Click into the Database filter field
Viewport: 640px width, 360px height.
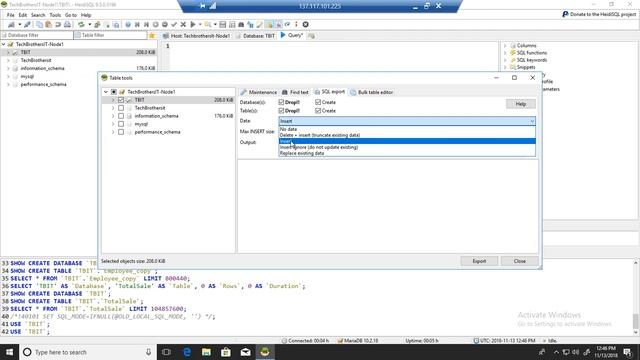click(x=37, y=36)
